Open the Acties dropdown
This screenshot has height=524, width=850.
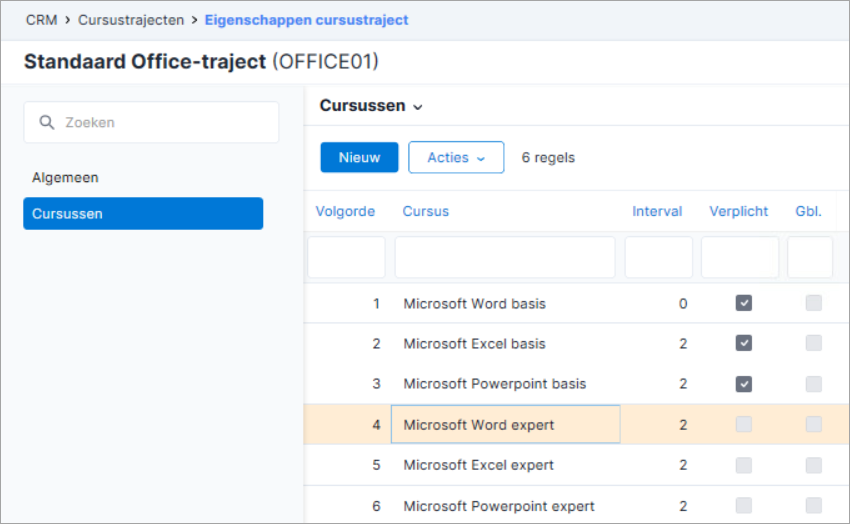pos(456,157)
